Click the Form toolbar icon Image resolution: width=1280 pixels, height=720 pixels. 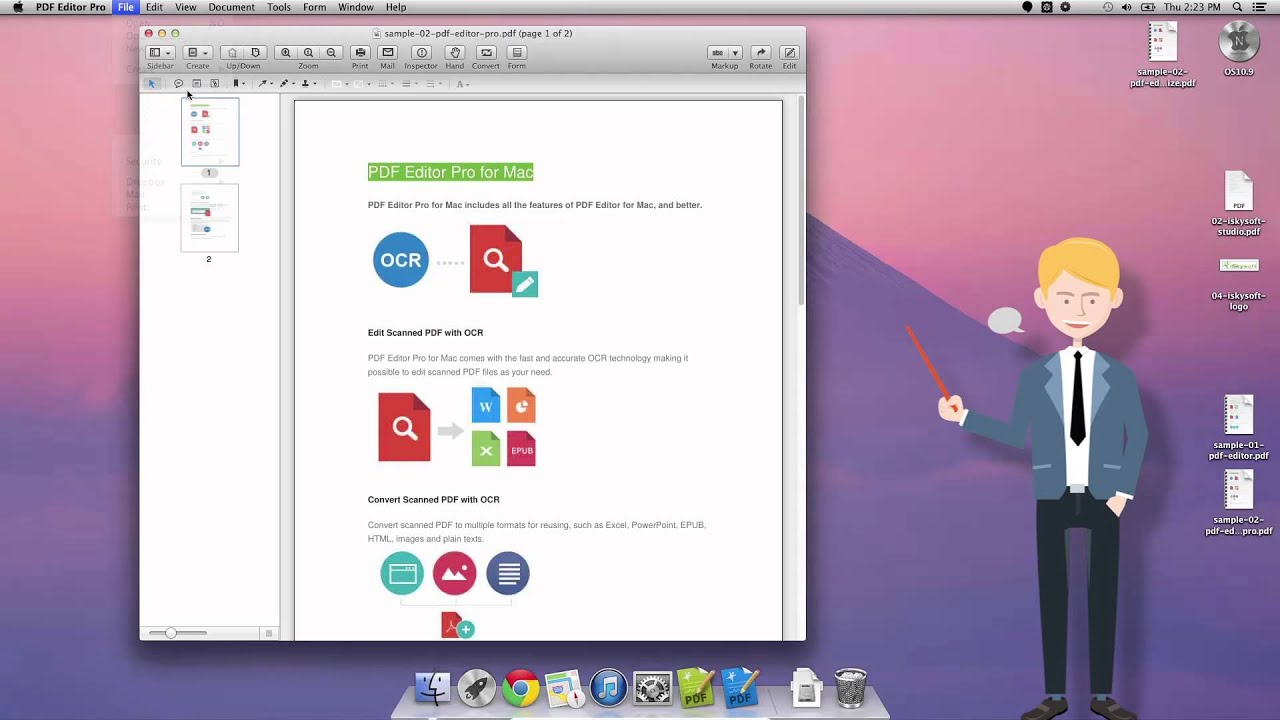[x=517, y=53]
